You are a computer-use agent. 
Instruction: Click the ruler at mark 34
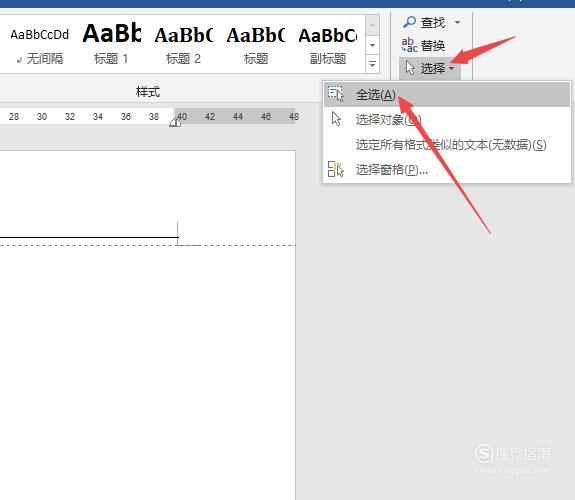pyautogui.click(x=98, y=117)
